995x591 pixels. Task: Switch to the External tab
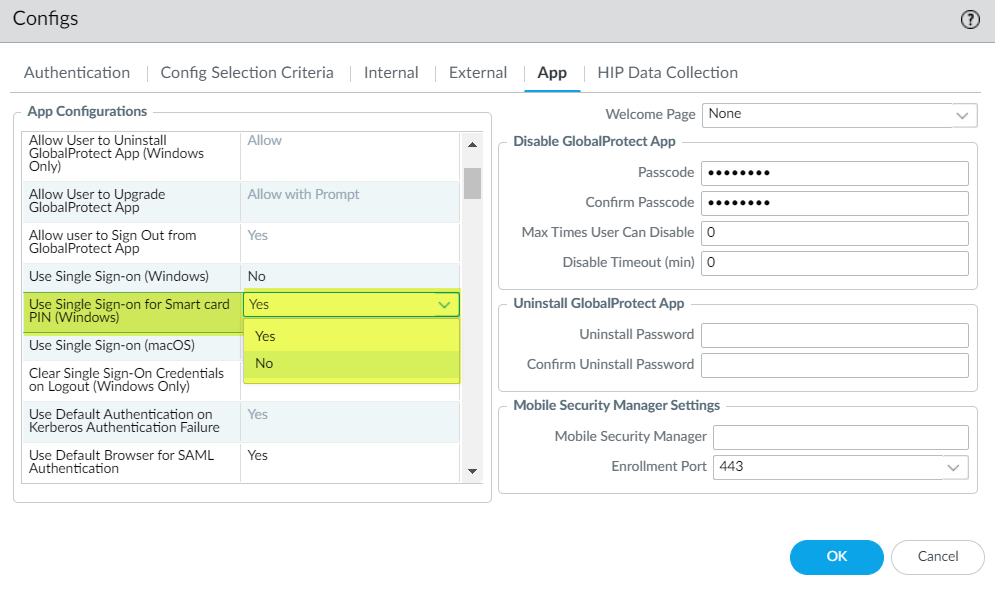pos(477,72)
